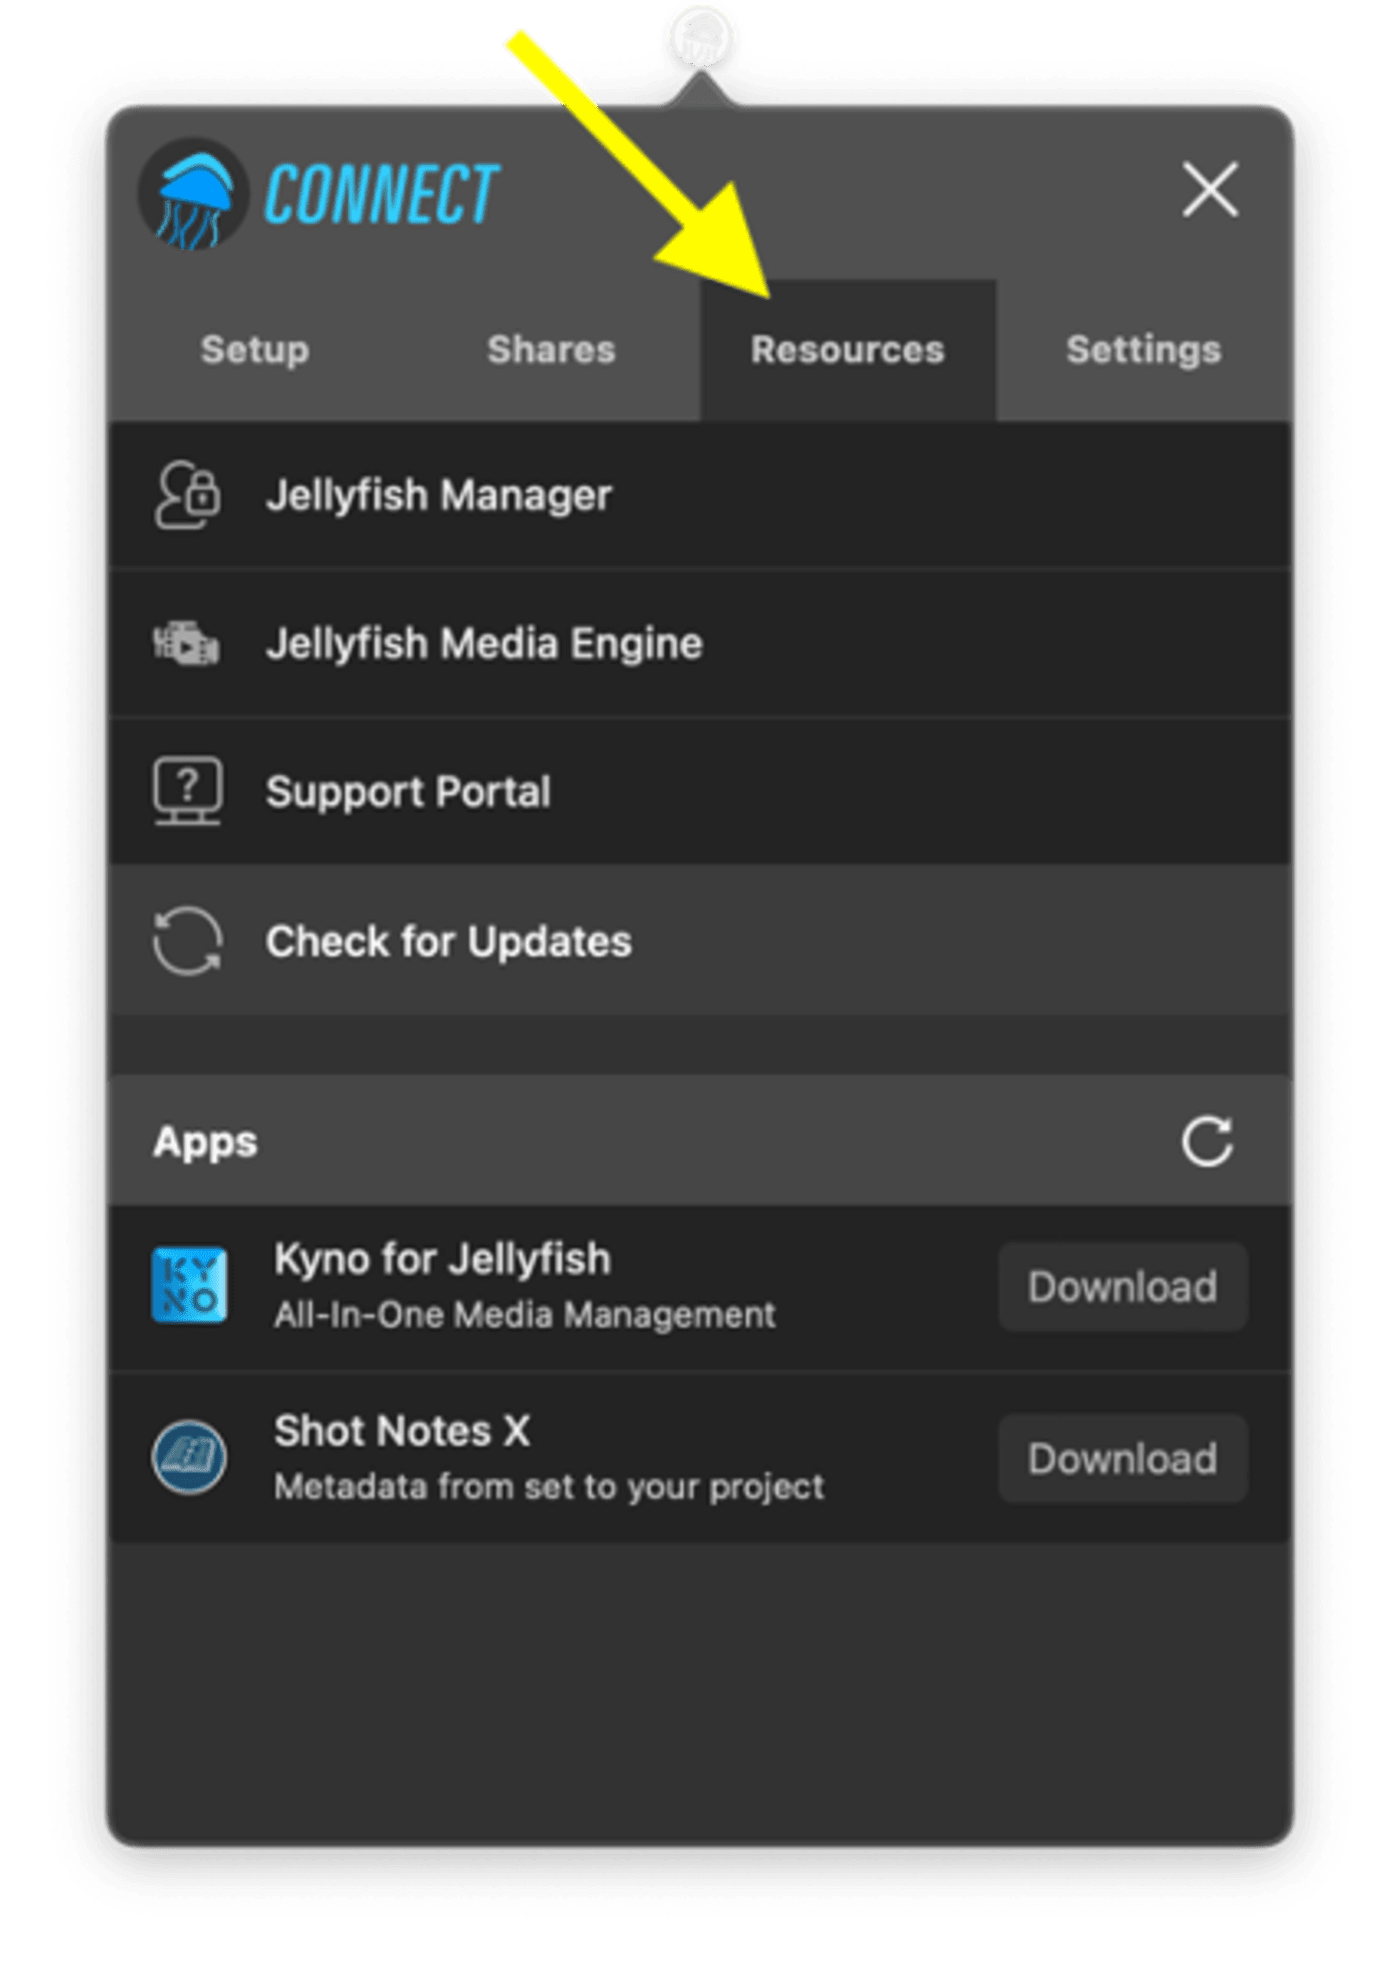Open the Support Portal text link
The width and height of the screenshot is (1400, 1965).
click(x=408, y=792)
